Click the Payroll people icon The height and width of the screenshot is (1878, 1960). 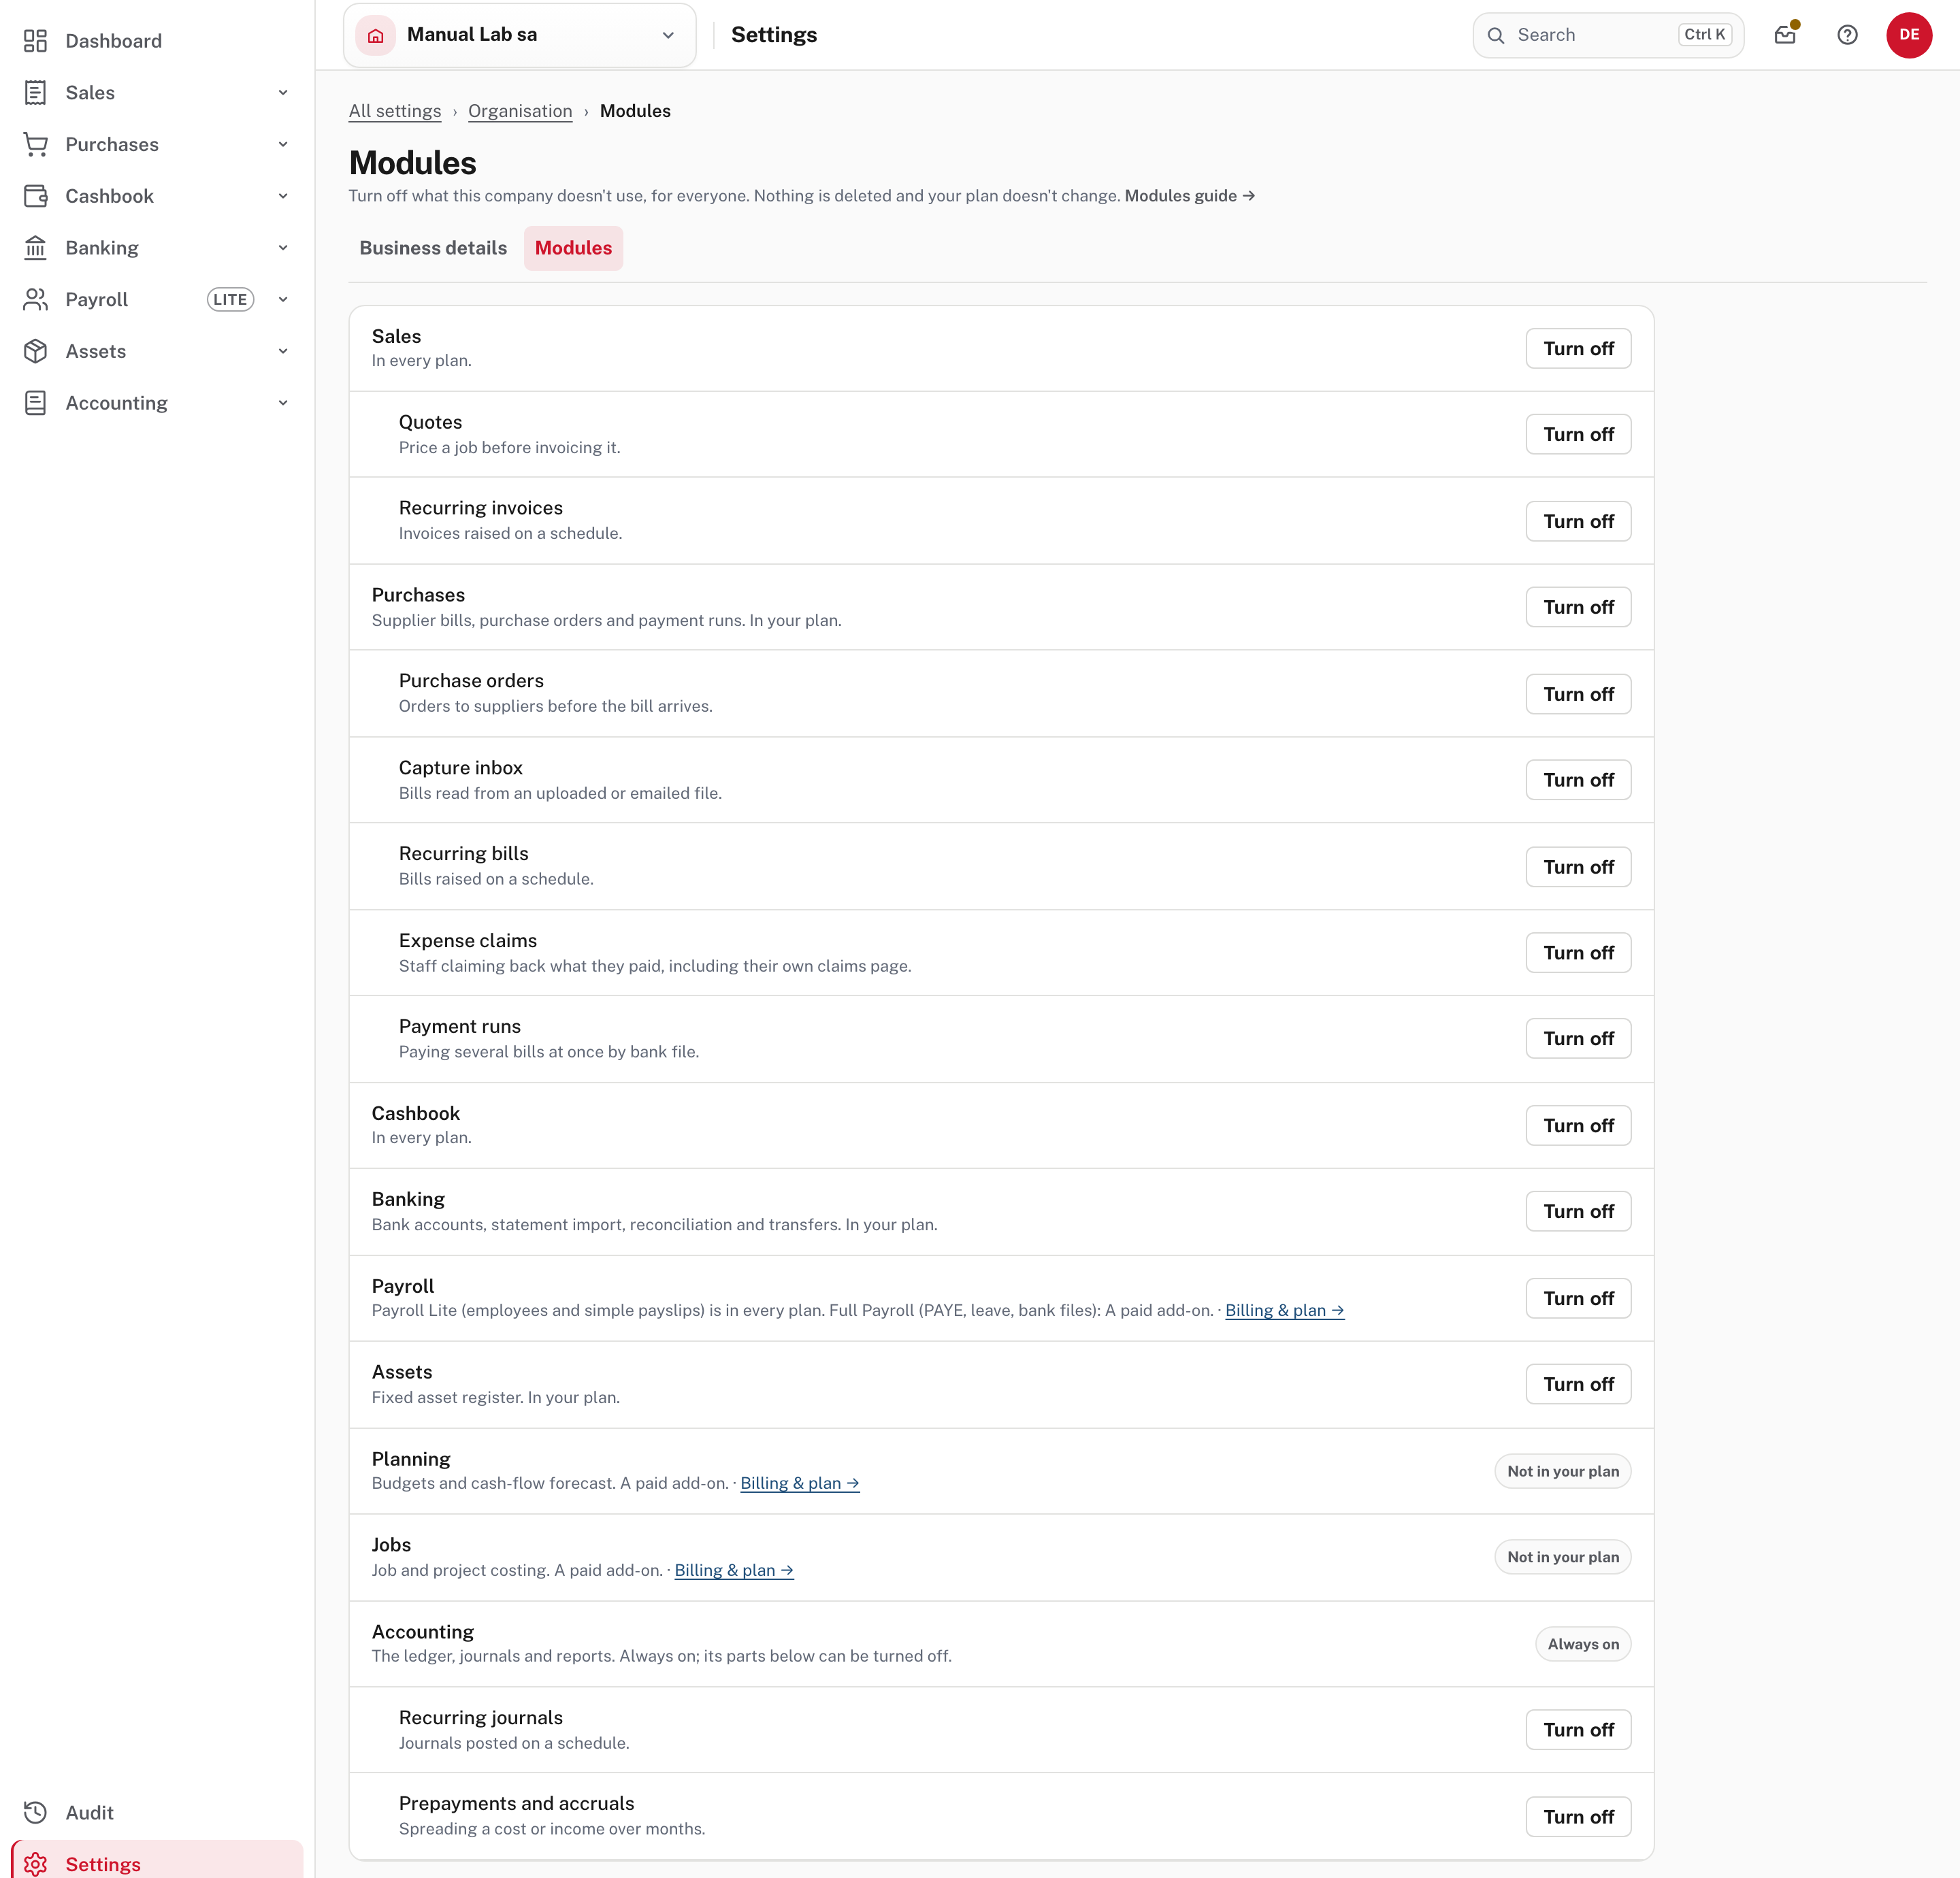[35, 300]
